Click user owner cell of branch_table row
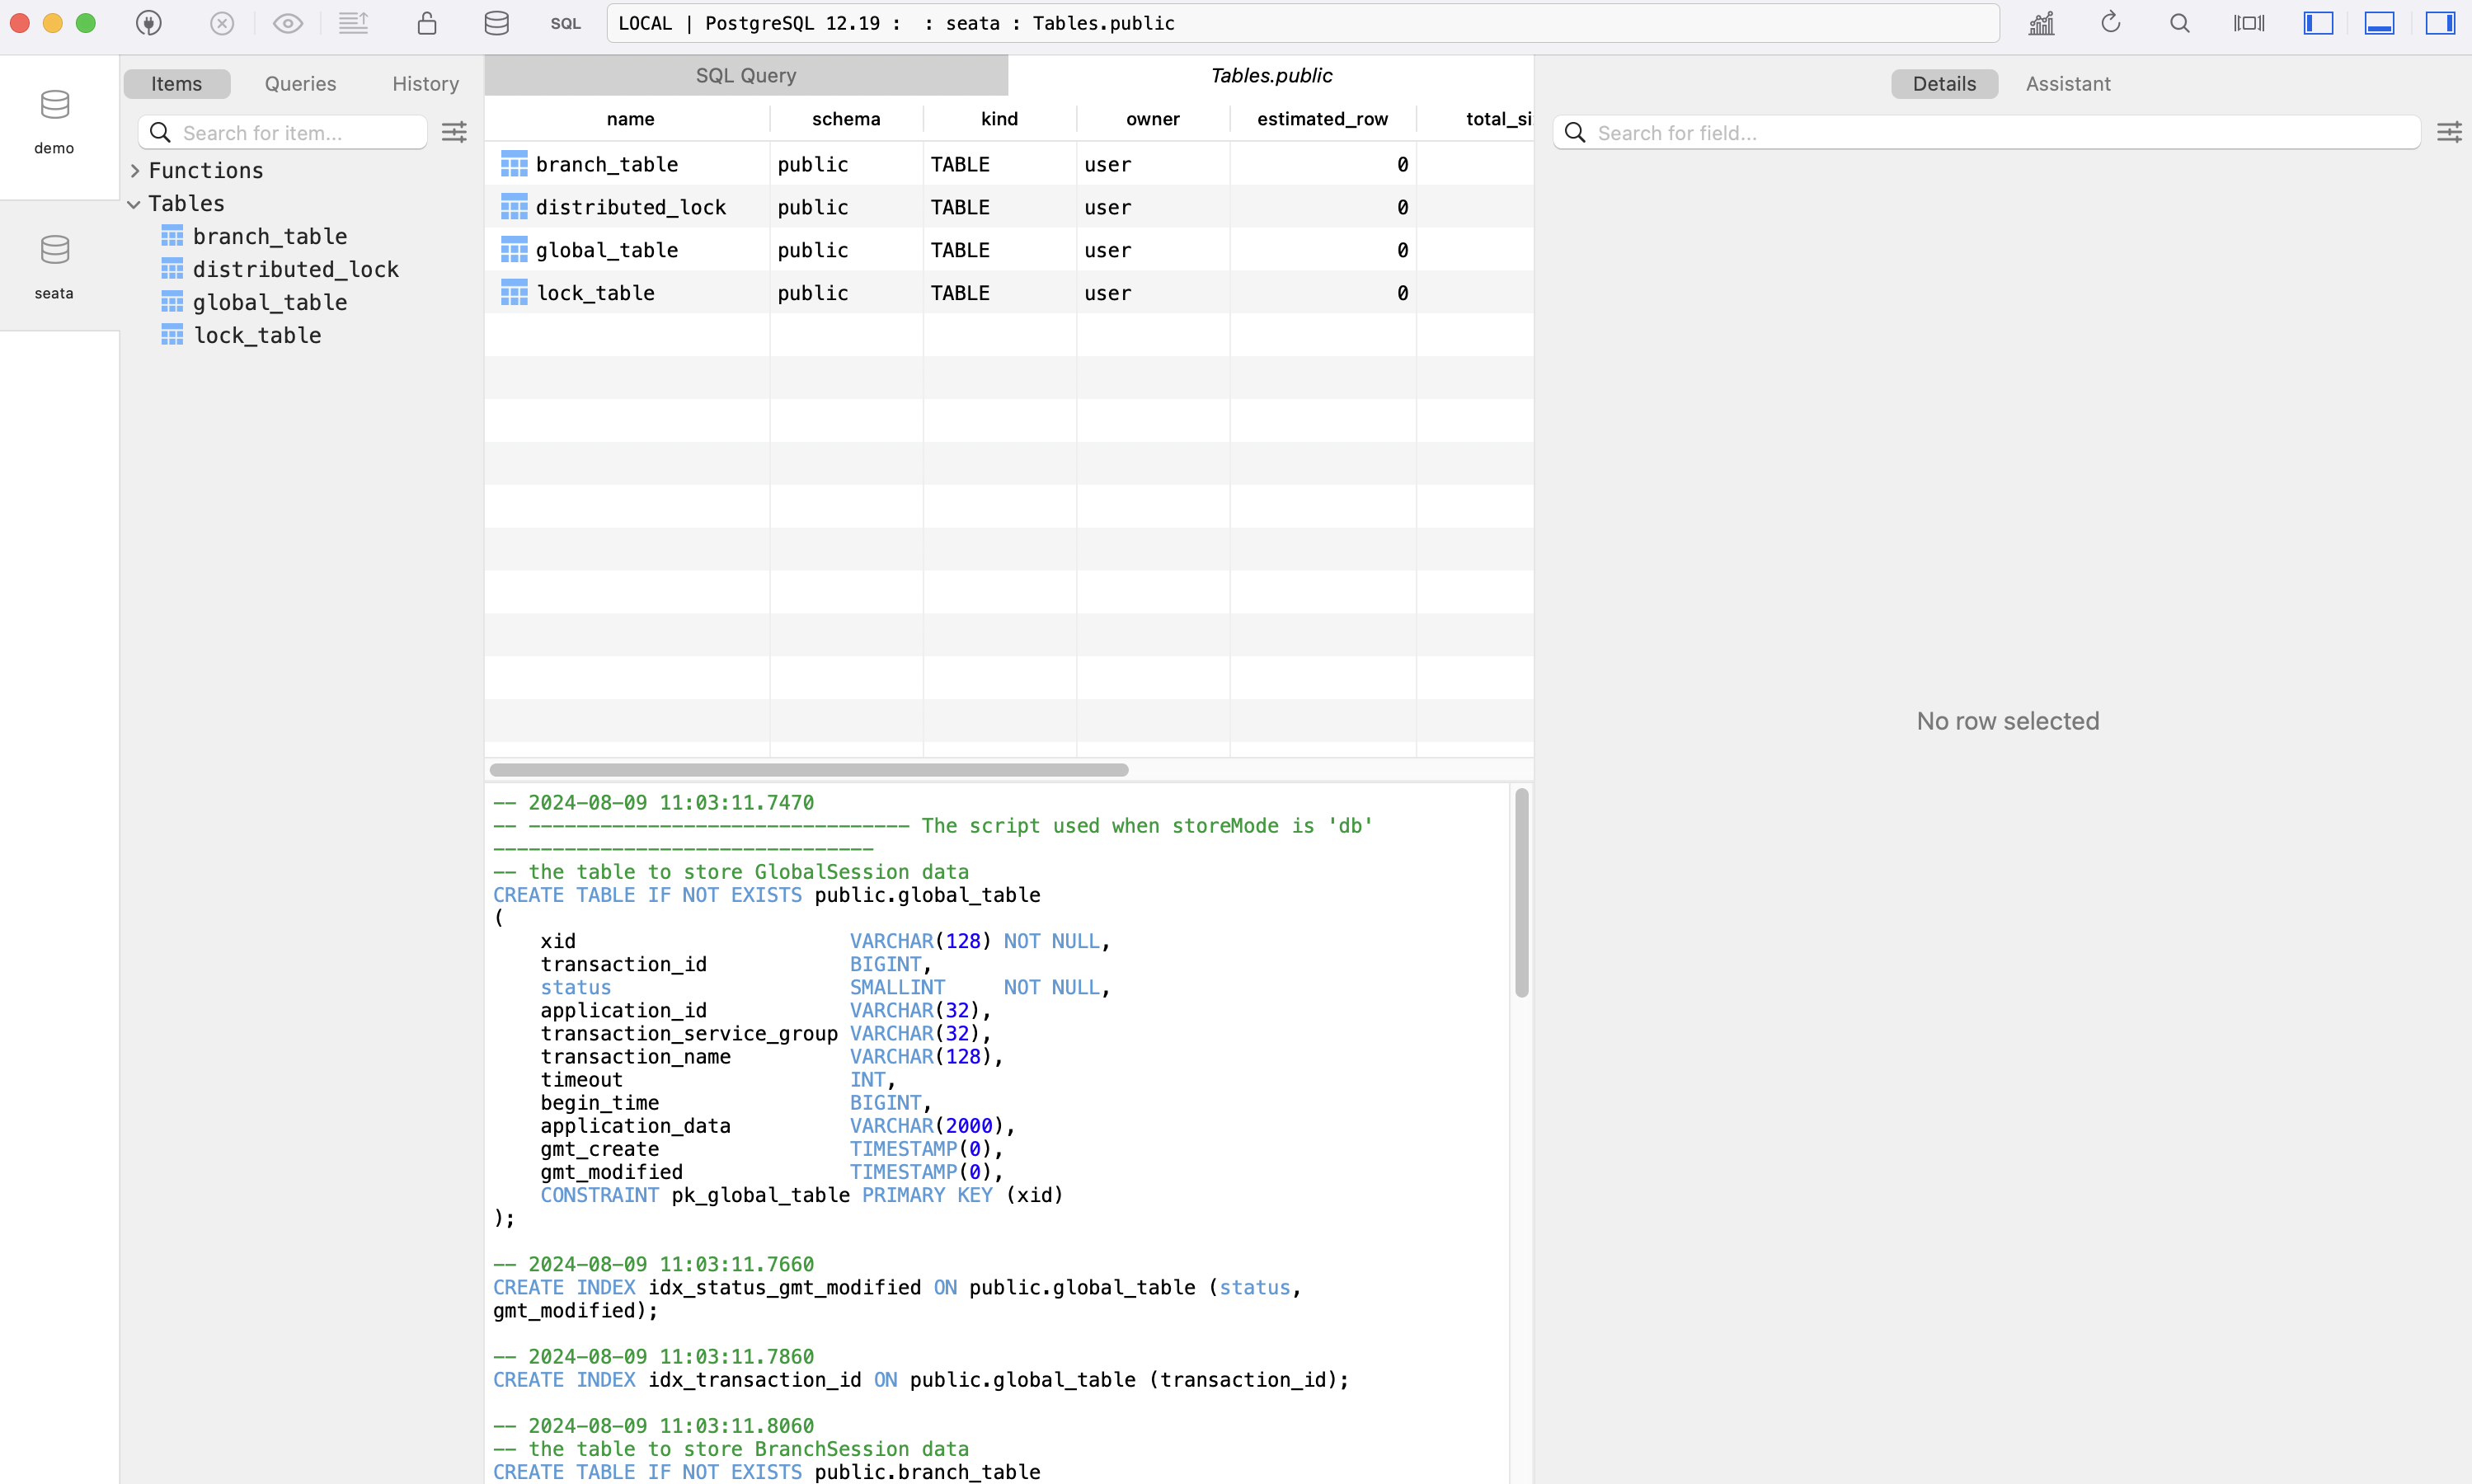 coord(1153,164)
